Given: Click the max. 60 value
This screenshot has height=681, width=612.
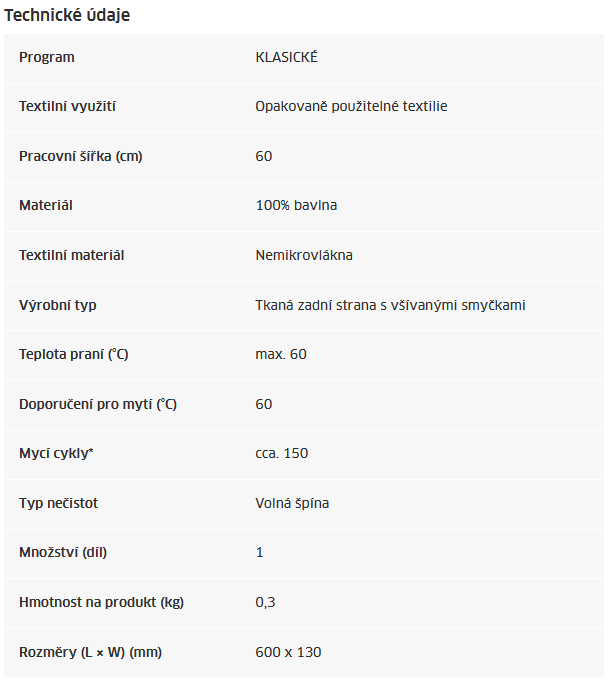Looking at the screenshot, I should click(x=281, y=354).
